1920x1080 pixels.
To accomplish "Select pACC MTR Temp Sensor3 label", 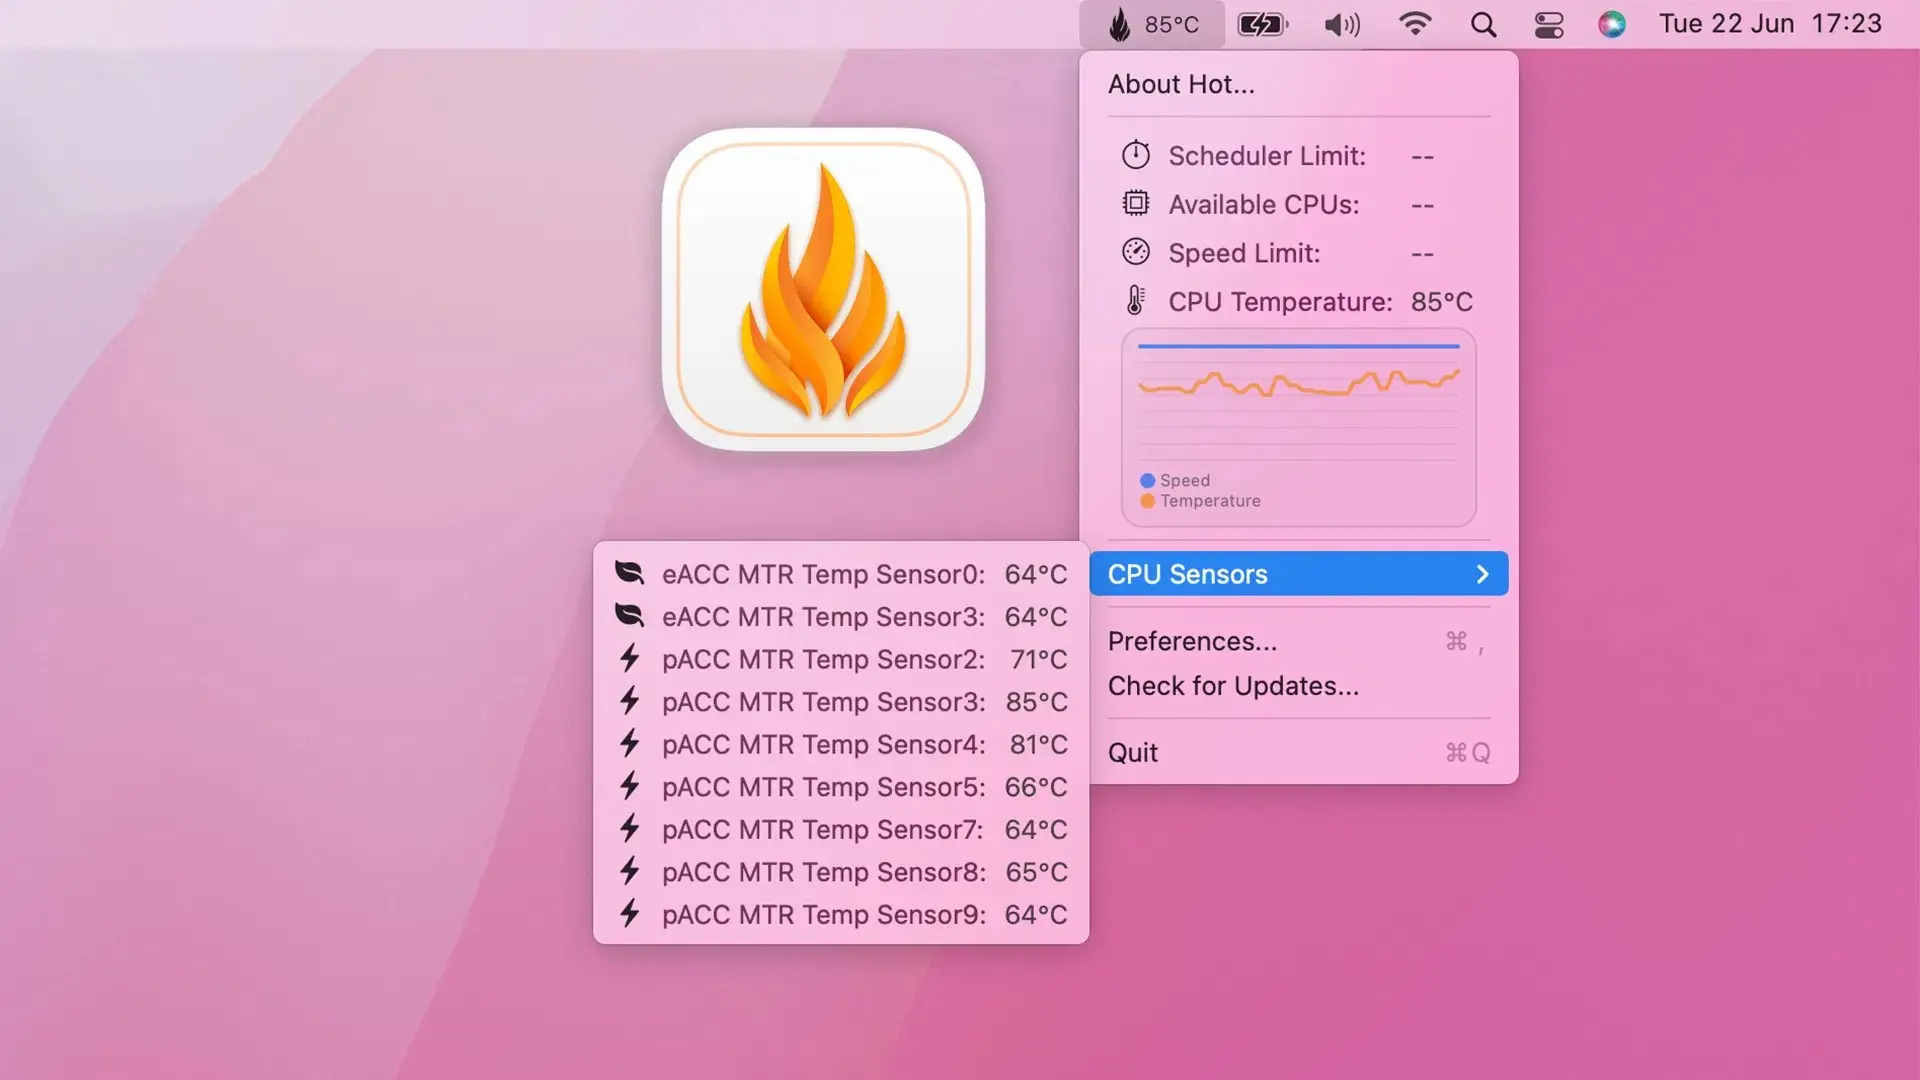I will (x=823, y=702).
